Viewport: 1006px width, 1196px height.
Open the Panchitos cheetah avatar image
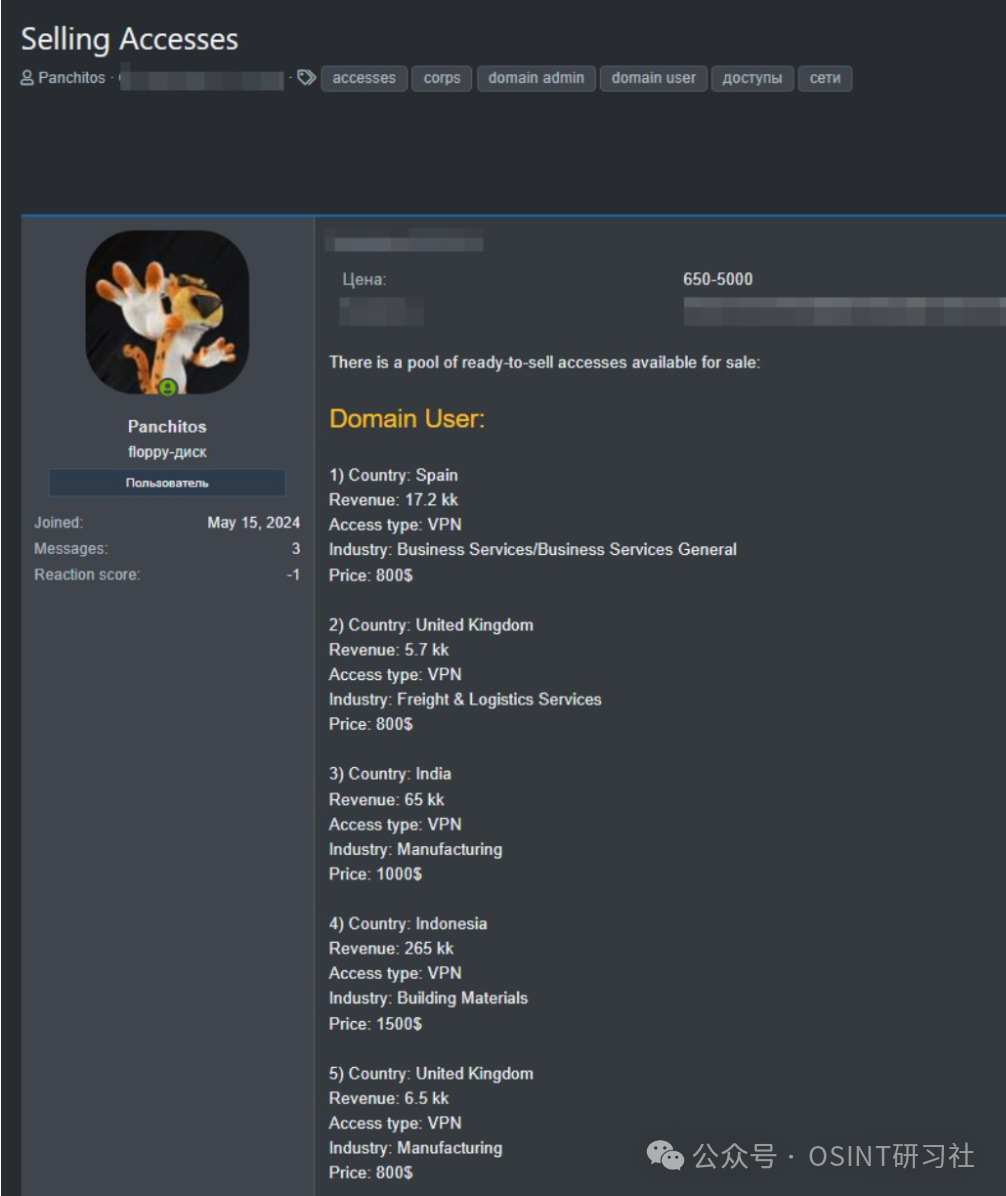pyautogui.click(x=167, y=313)
